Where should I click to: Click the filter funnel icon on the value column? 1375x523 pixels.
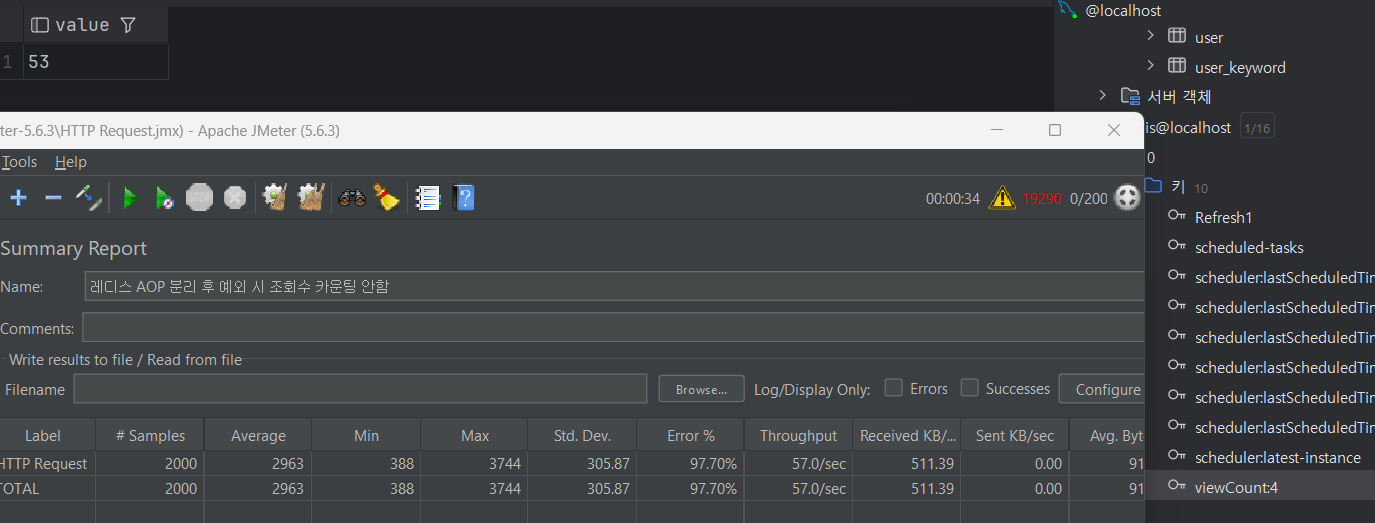click(127, 25)
